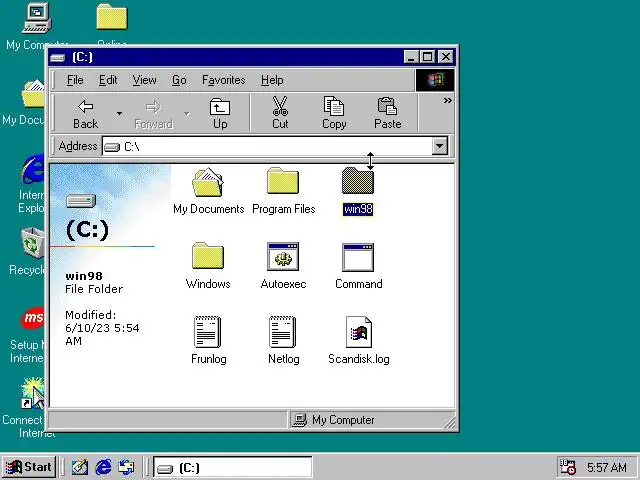Click the Task Scheduler tray icon
Image resolution: width=640 pixels, height=480 pixels.
(568, 467)
